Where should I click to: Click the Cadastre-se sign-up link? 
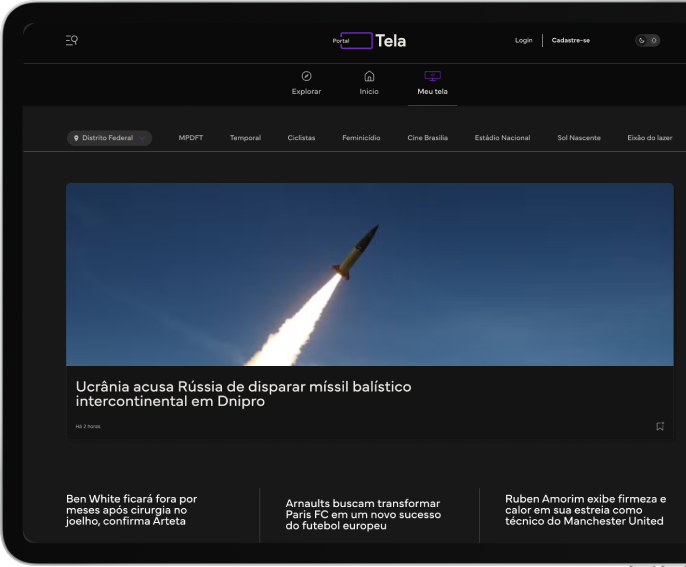point(570,40)
